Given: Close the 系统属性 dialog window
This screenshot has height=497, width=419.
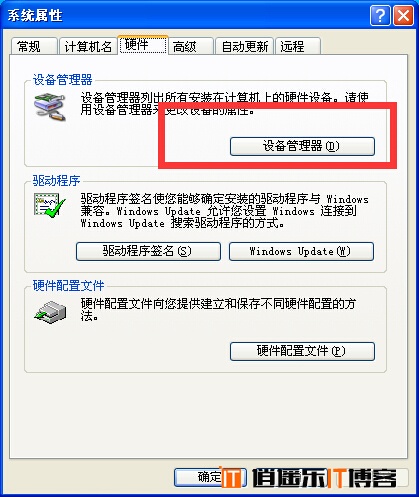Looking at the screenshot, I should pyautogui.click(x=403, y=16).
